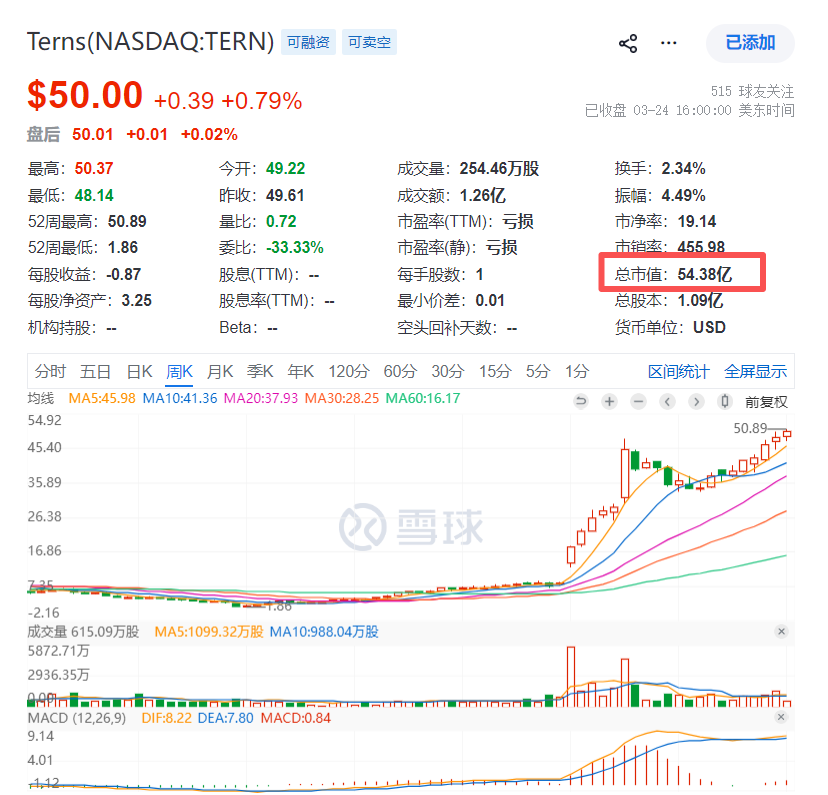Click the 可卖空 tag next to title
828x795 pixels.
point(369,42)
